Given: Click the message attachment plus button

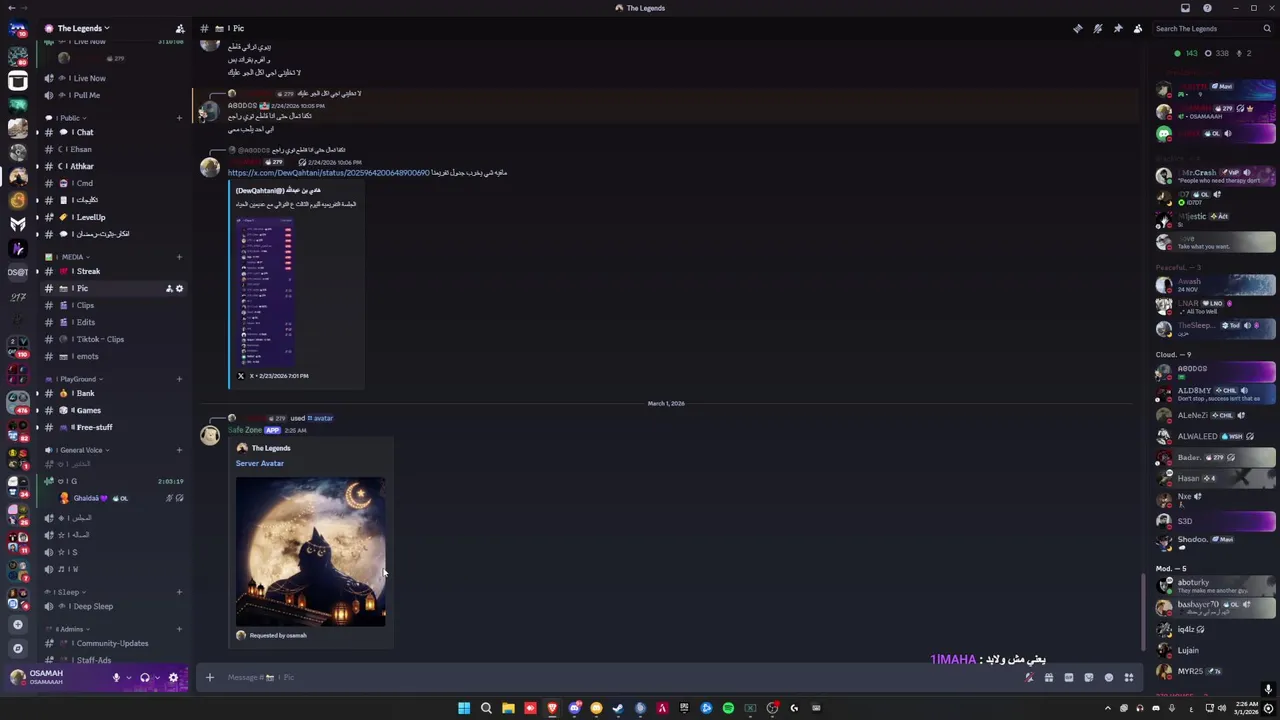Looking at the screenshot, I should point(210,678).
